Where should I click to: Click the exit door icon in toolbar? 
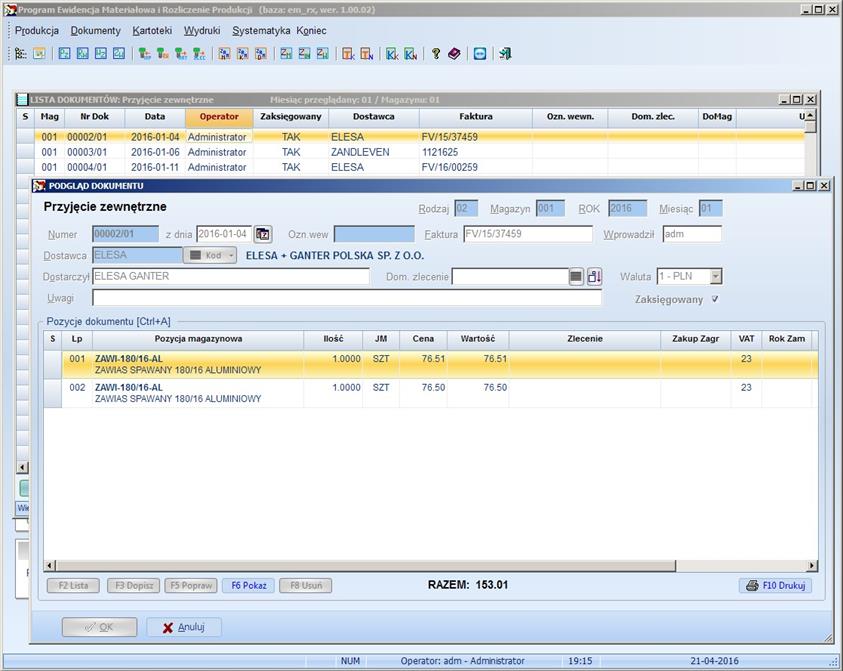tap(505, 54)
